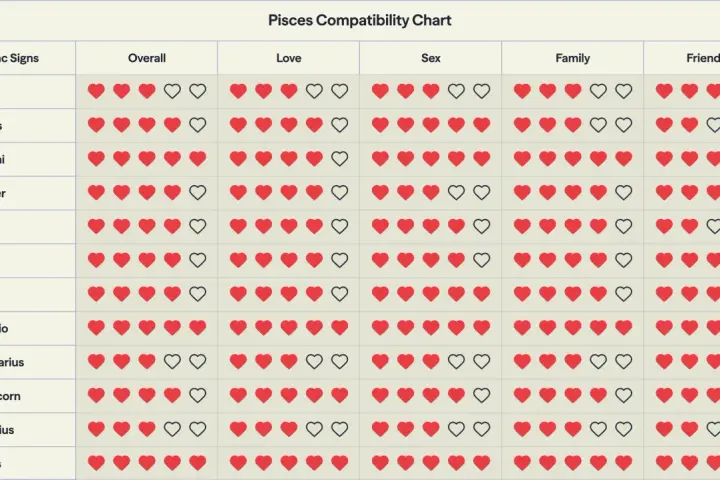Click the Capricorn row label
The height and width of the screenshot is (480, 720).
coord(10,396)
